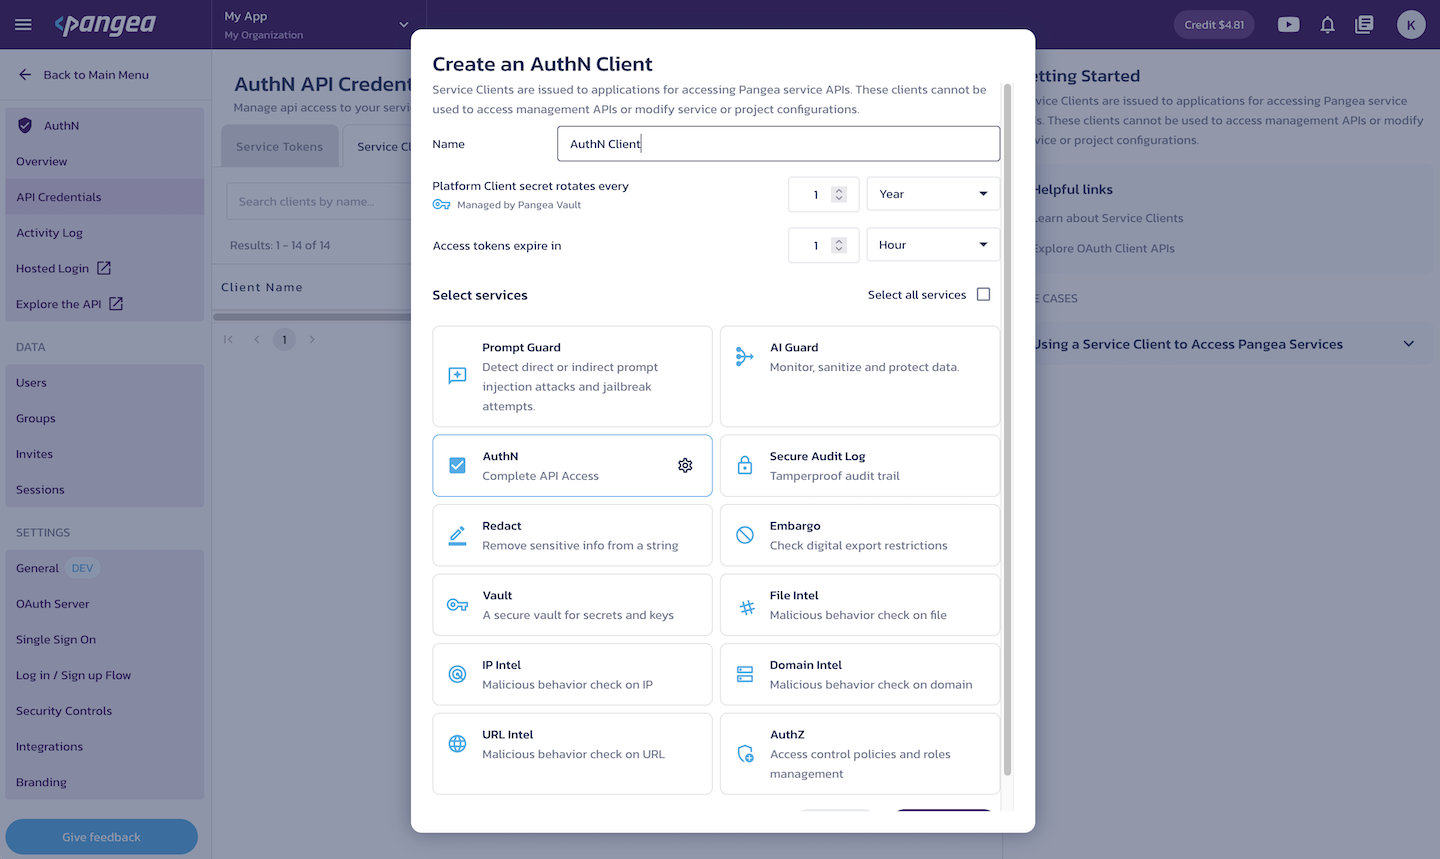Go to previous page arrow in pagination
The image size is (1440, 859).
257,340
